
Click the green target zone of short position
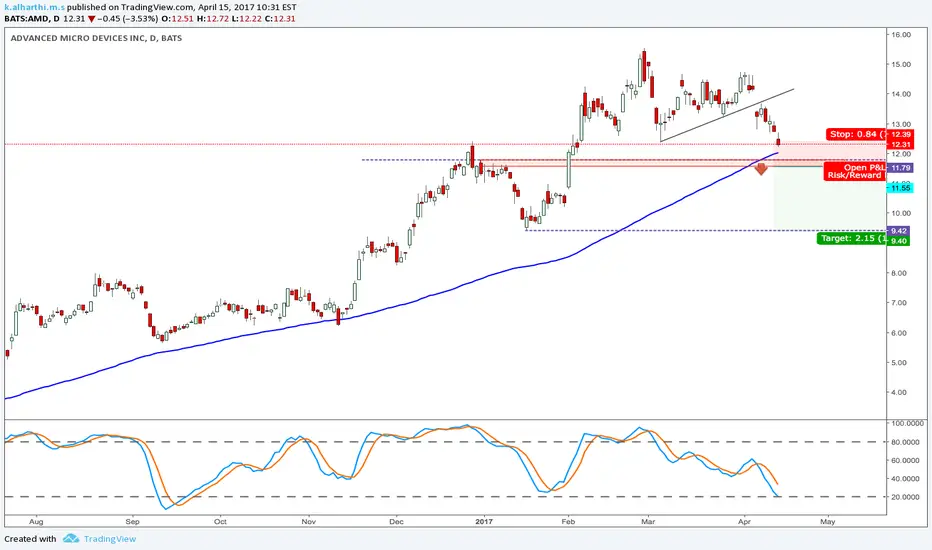[x=830, y=198]
